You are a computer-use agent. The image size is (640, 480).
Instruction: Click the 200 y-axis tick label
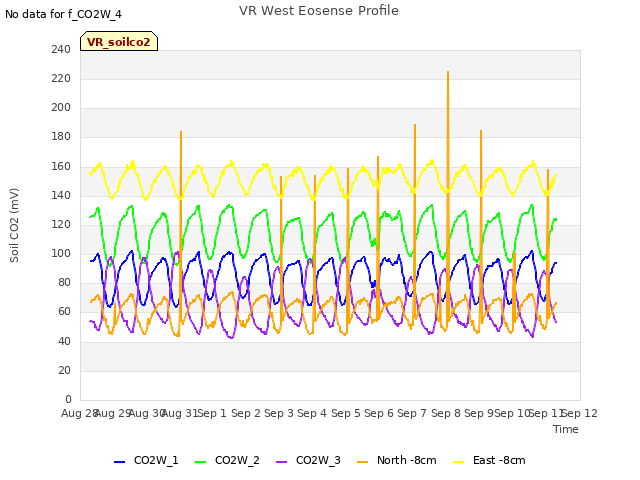[61, 108]
